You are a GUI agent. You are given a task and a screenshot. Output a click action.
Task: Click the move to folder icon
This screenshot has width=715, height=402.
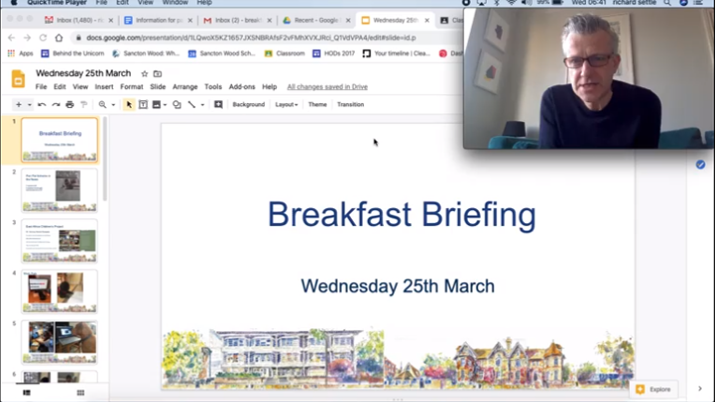click(157, 73)
